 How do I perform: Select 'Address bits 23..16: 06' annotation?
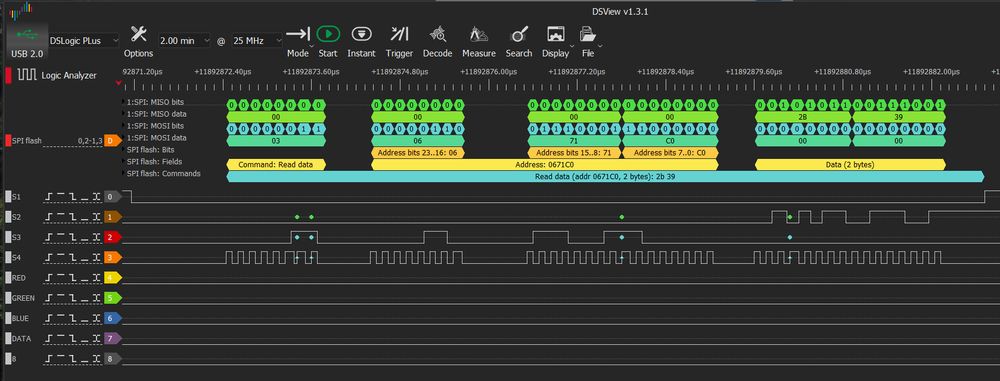click(418, 153)
